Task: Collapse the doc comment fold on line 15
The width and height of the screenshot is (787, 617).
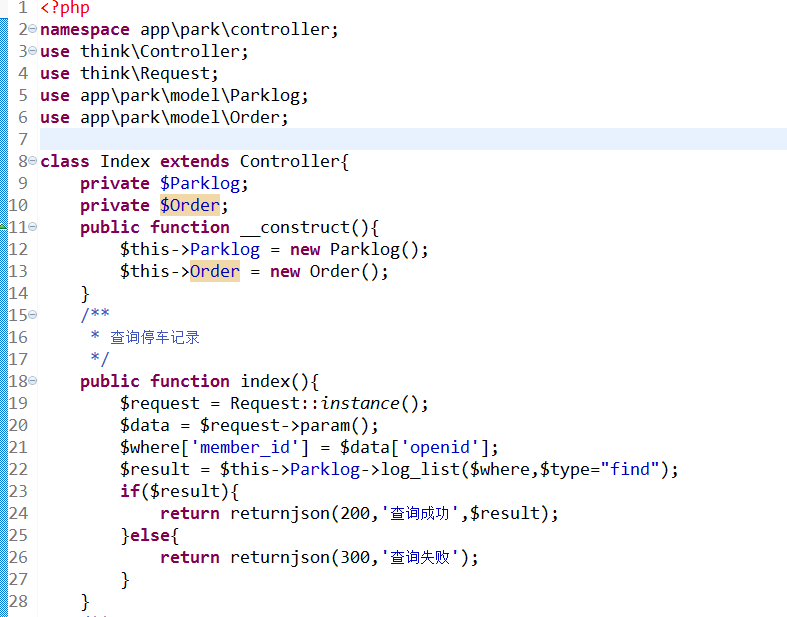Action: click(33, 316)
